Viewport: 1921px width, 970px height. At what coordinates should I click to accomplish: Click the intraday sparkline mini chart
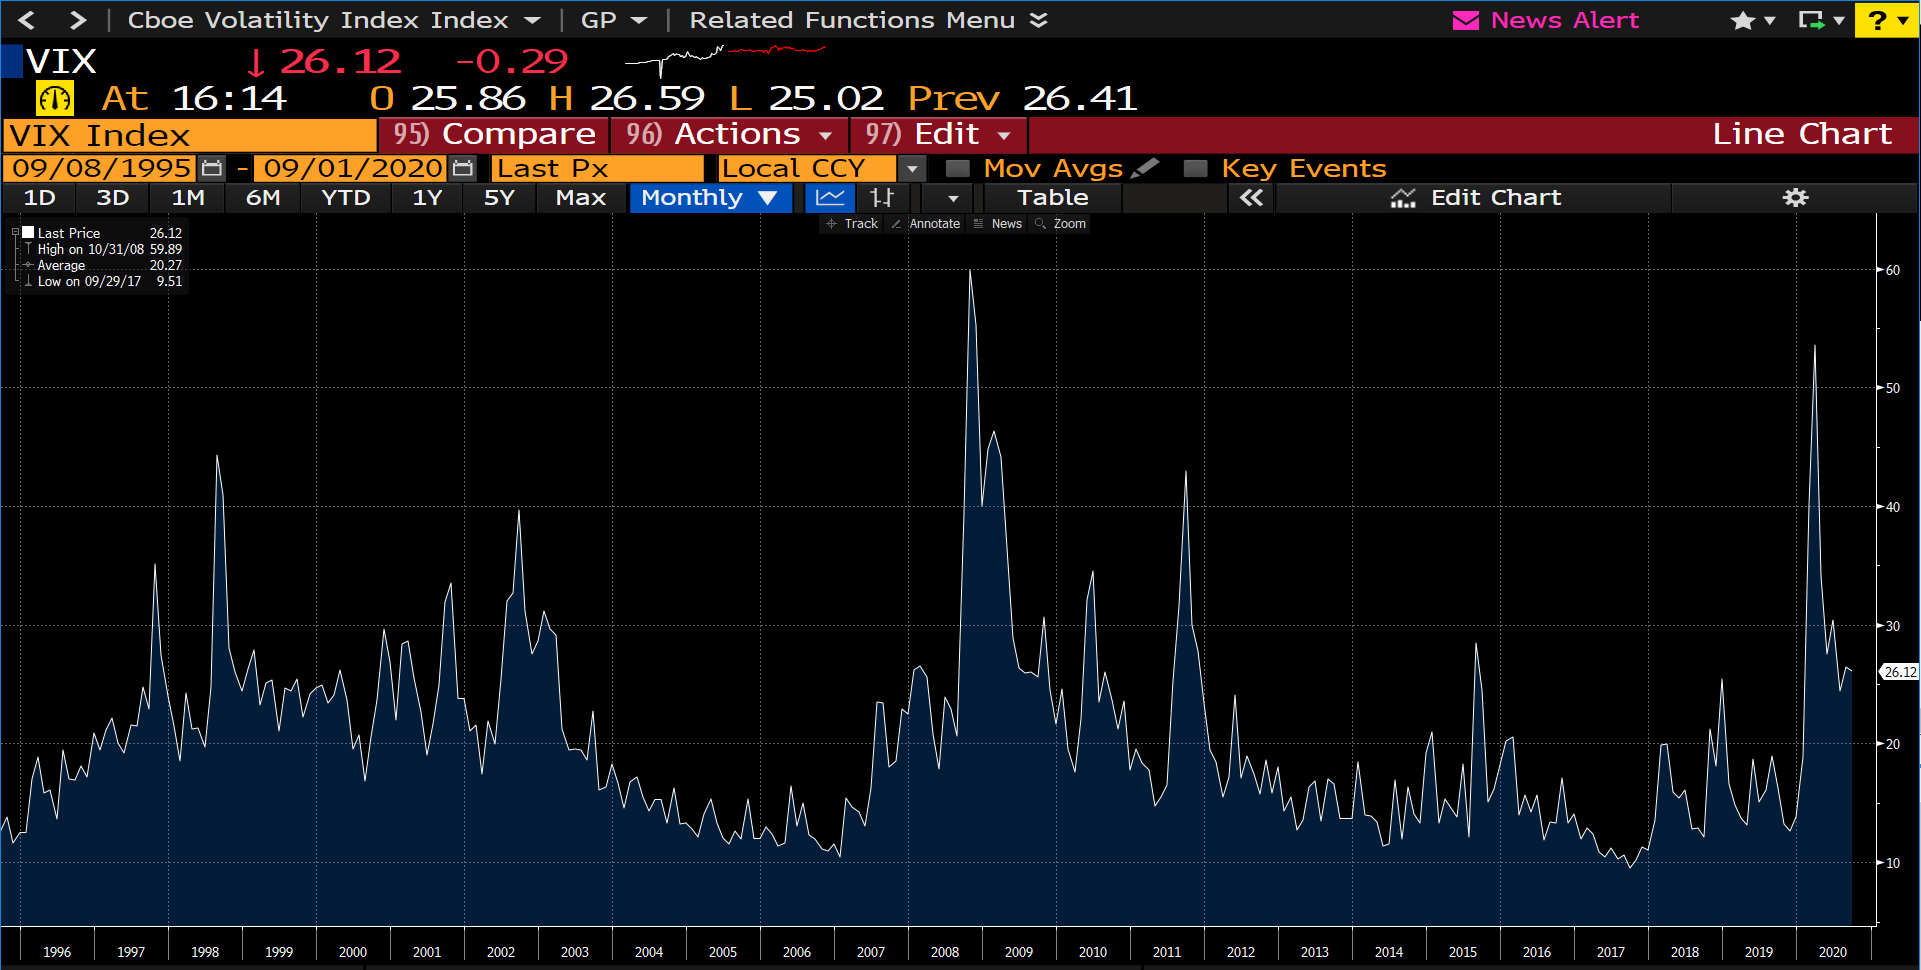(725, 60)
